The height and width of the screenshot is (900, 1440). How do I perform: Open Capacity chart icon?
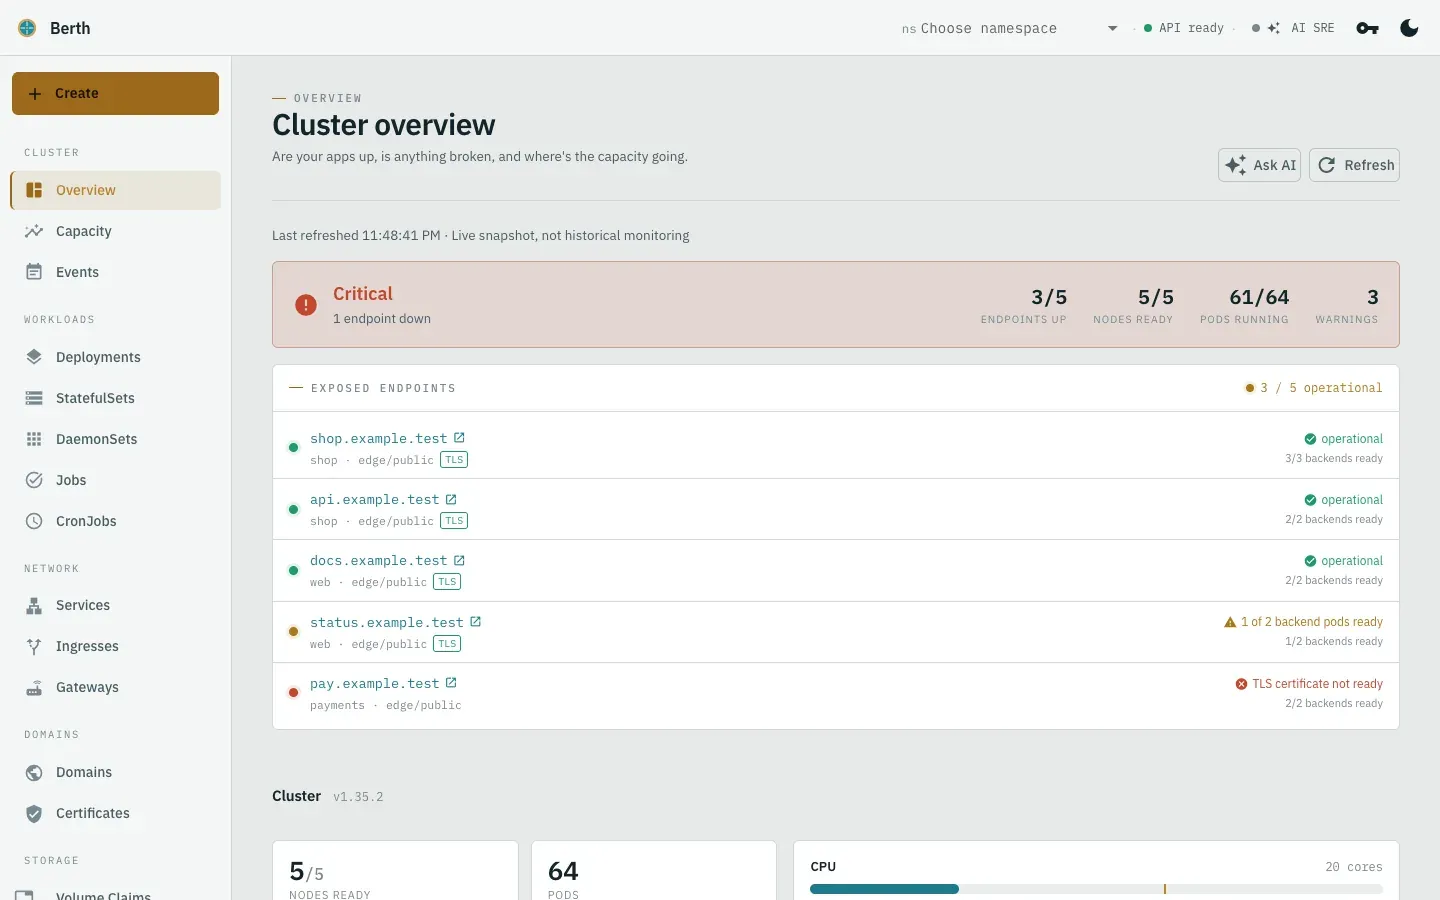[x=34, y=231]
